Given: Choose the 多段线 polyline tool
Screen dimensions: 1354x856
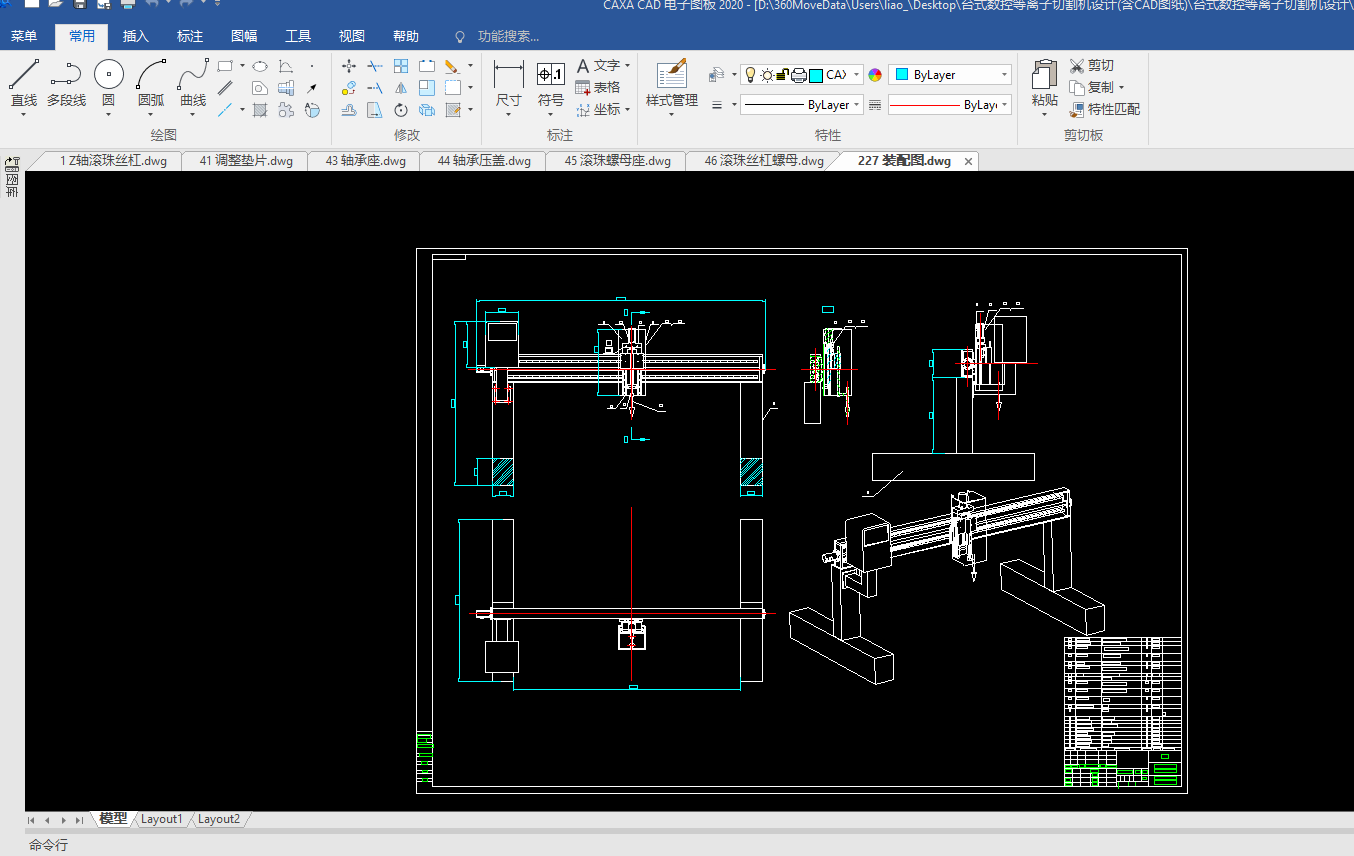Looking at the screenshot, I should tap(66, 76).
